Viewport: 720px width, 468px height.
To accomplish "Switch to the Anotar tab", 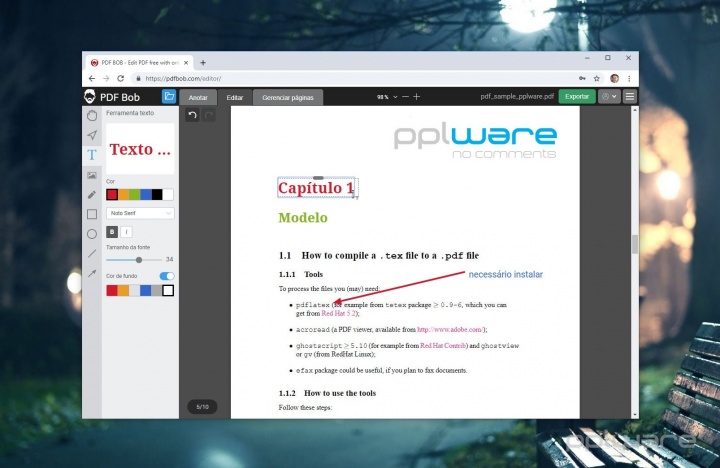I will [x=198, y=97].
